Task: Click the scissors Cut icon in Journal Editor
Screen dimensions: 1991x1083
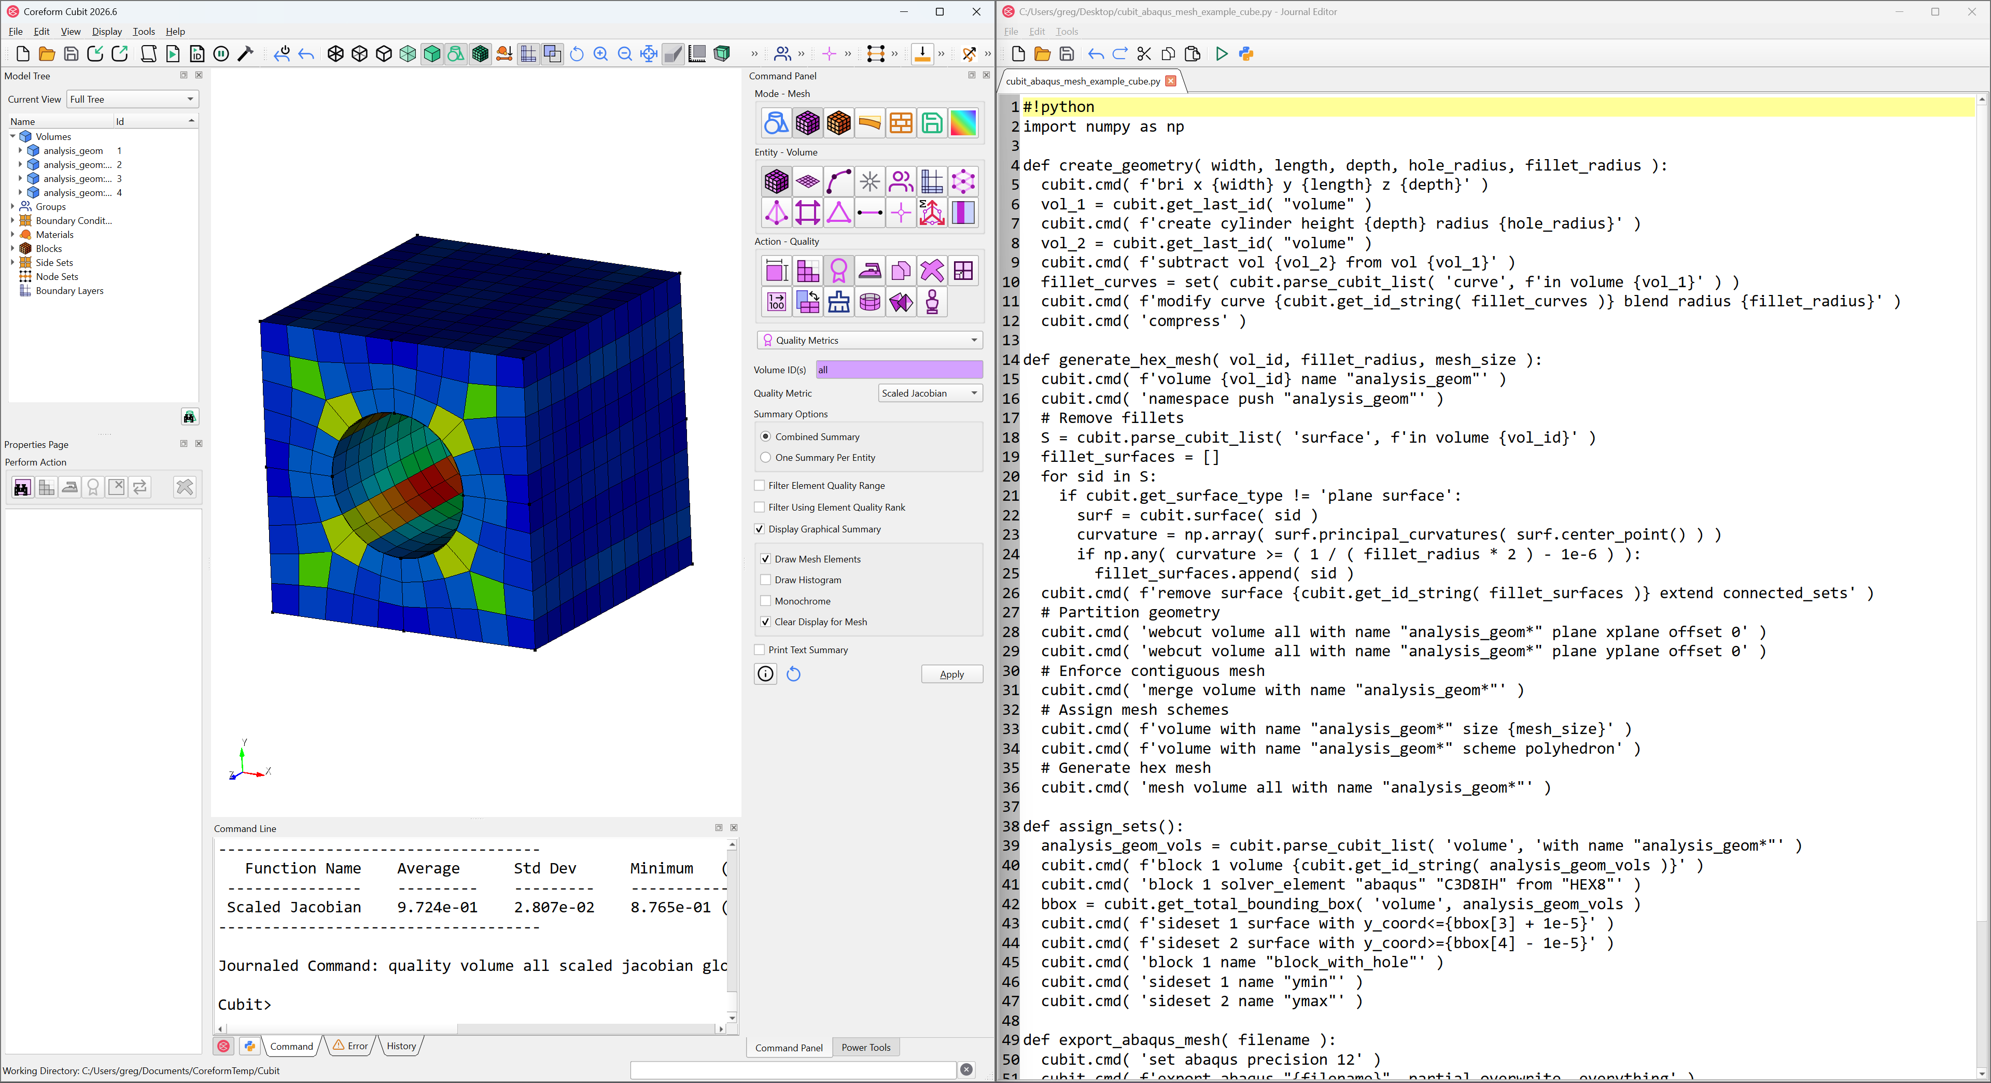Action: tap(1143, 54)
